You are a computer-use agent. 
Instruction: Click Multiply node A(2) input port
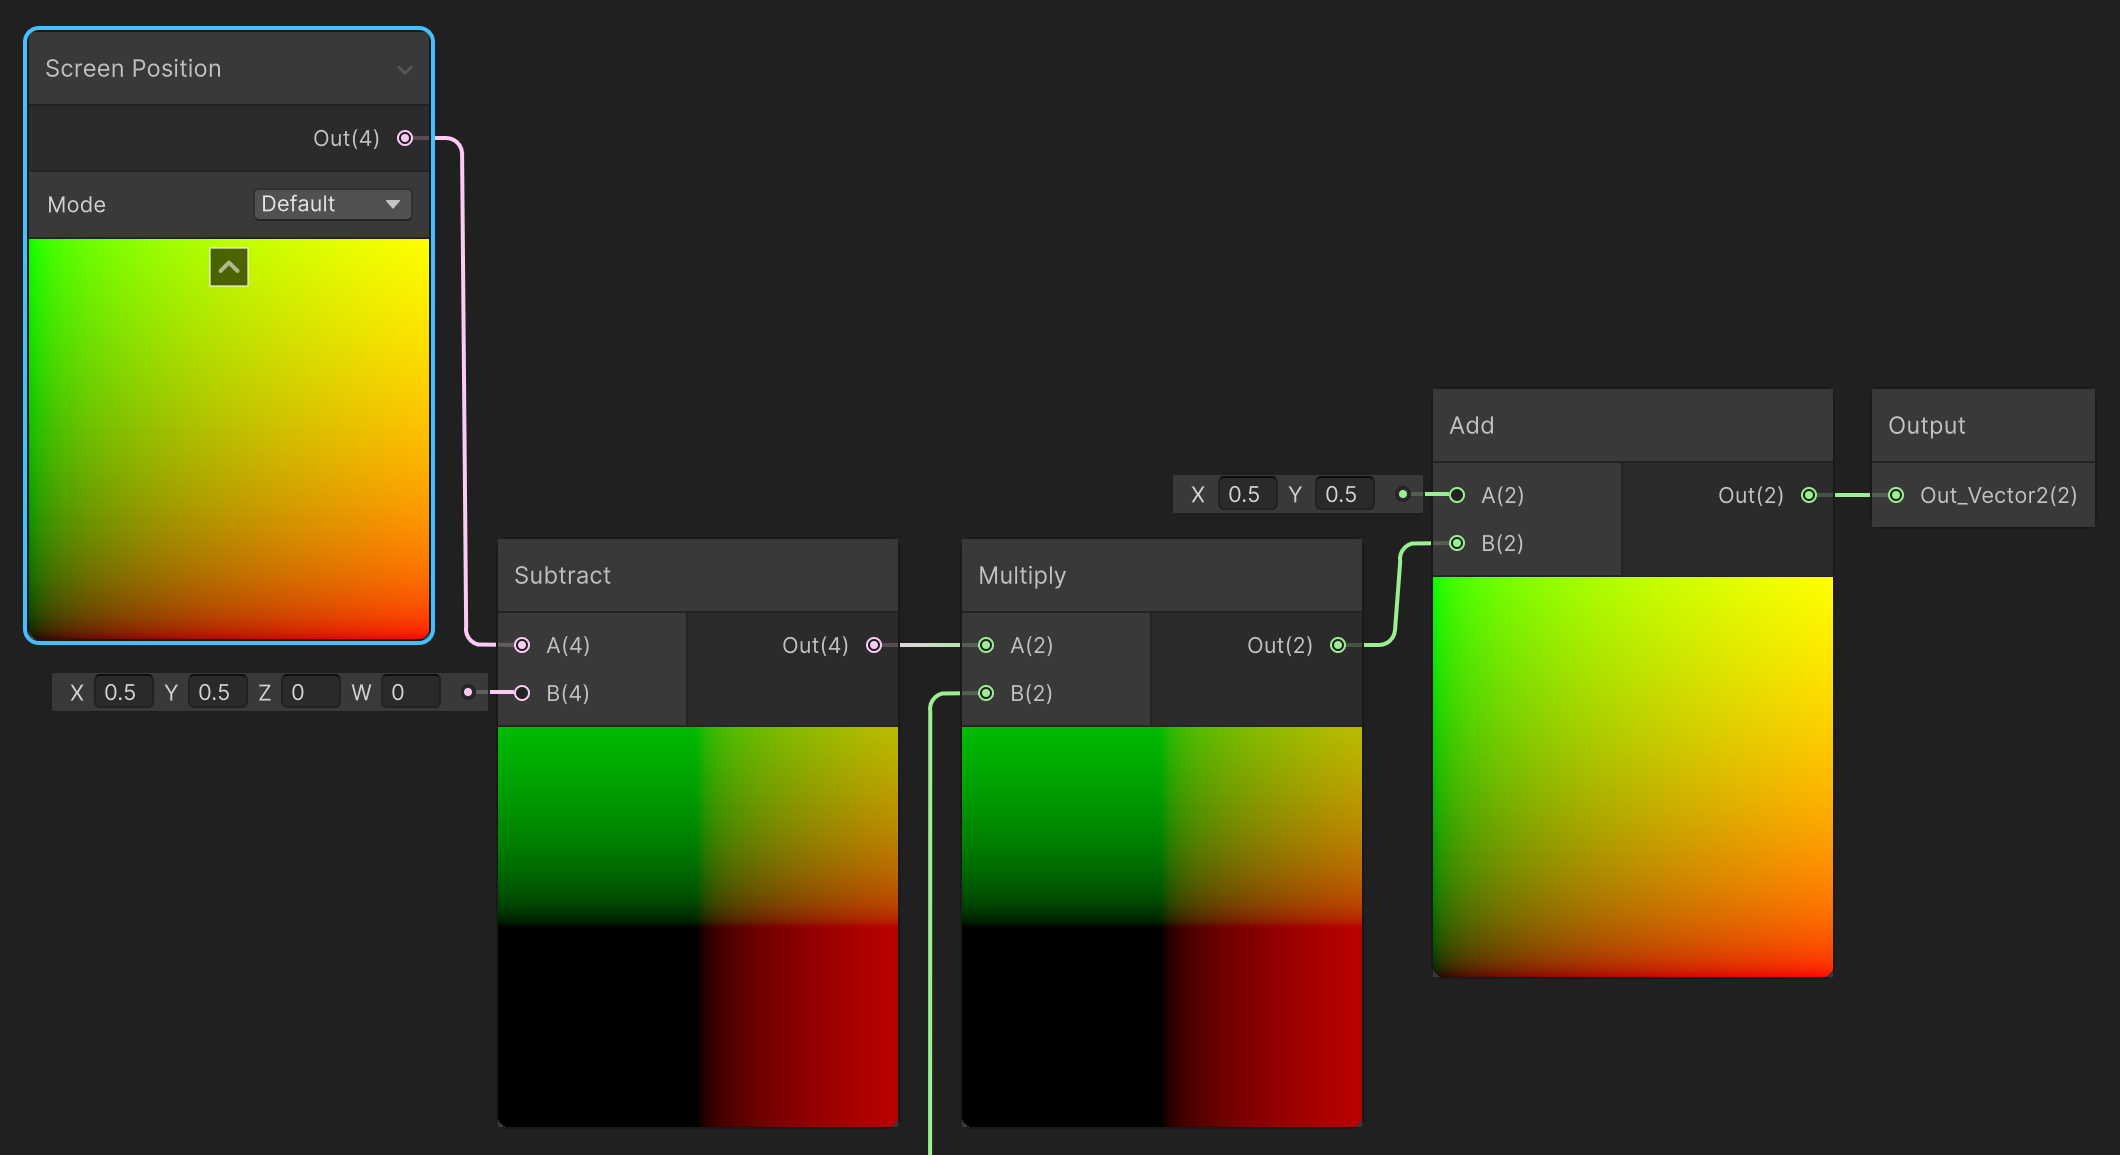pos(986,645)
